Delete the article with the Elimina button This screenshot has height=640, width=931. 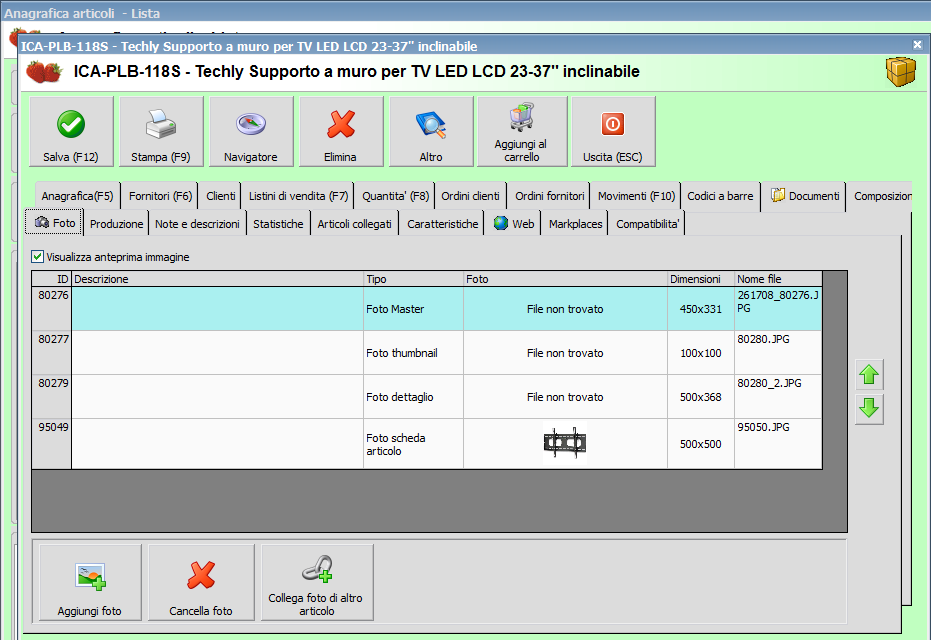tap(341, 131)
